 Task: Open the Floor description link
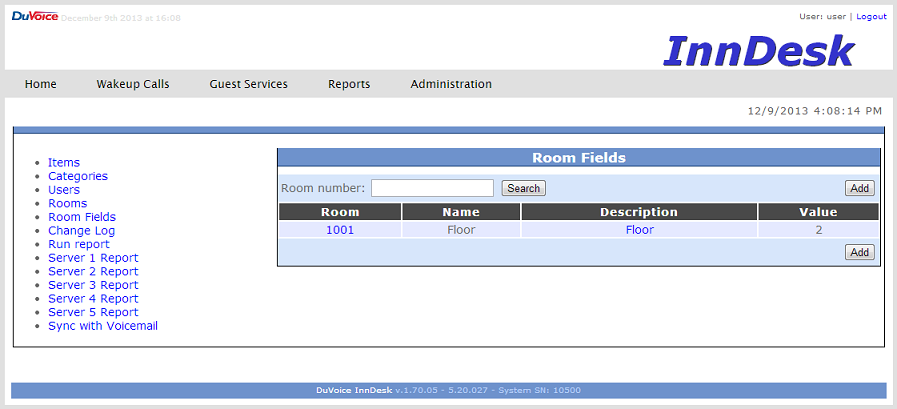(640, 230)
